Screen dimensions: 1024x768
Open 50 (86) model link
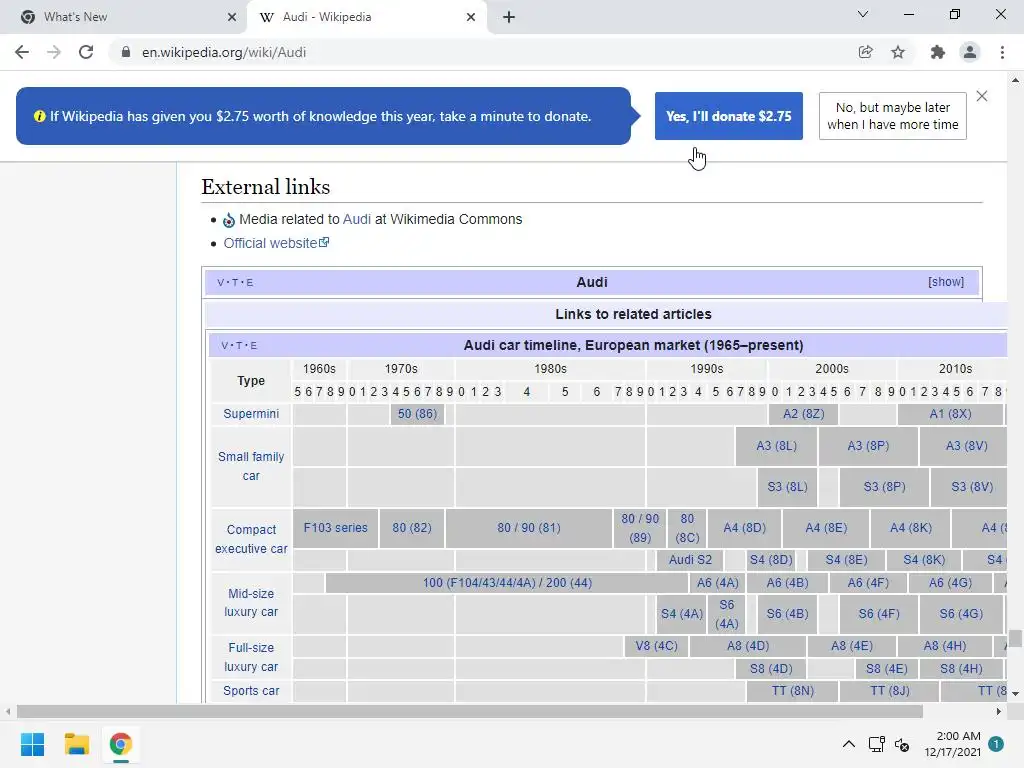tap(417, 414)
